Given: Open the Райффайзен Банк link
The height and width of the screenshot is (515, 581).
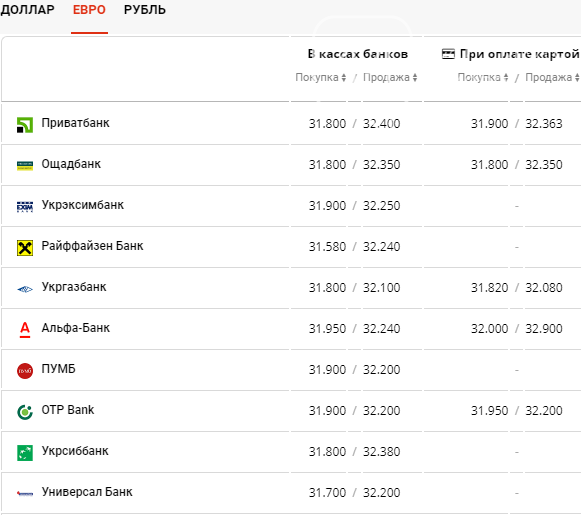Looking at the screenshot, I should click(x=92, y=246).
